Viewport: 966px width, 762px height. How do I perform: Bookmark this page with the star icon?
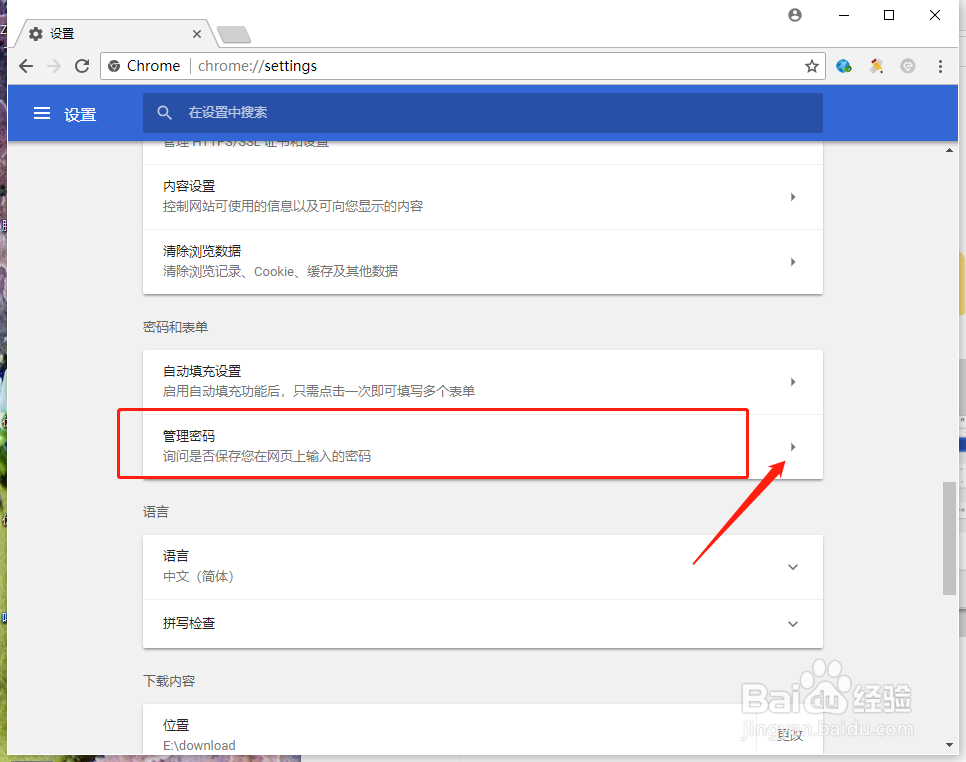click(x=811, y=66)
